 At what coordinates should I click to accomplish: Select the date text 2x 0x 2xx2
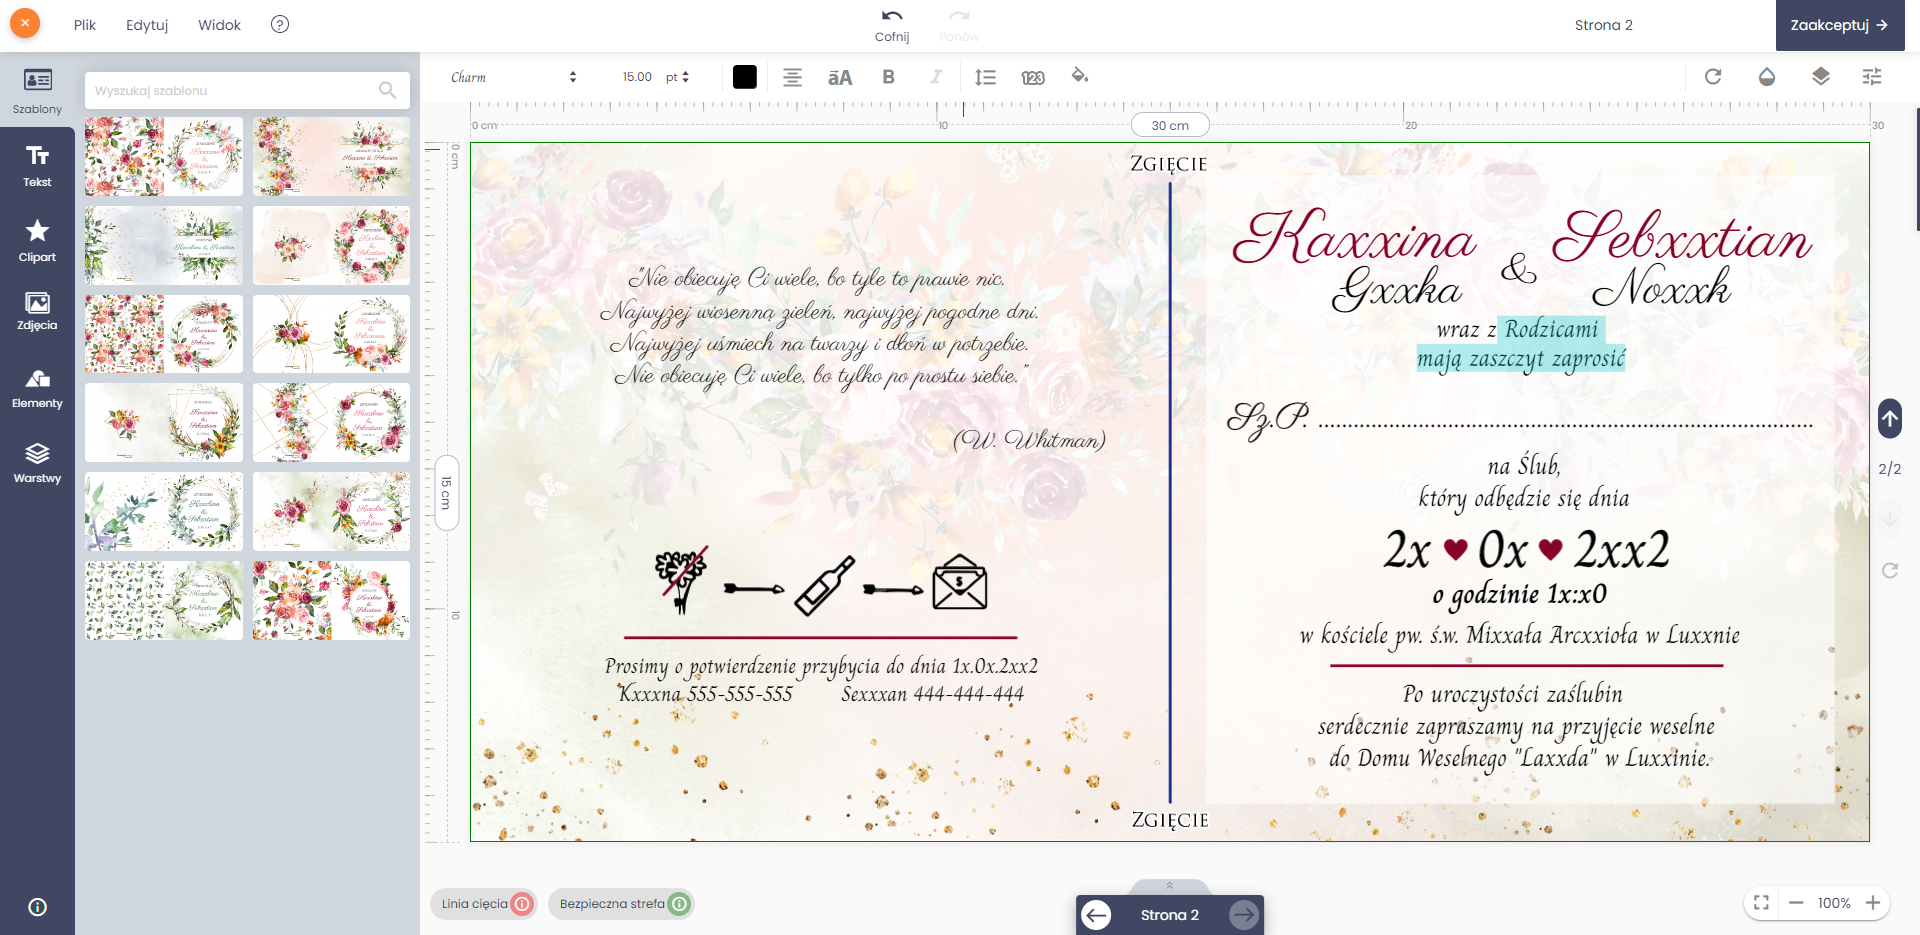[x=1527, y=549]
